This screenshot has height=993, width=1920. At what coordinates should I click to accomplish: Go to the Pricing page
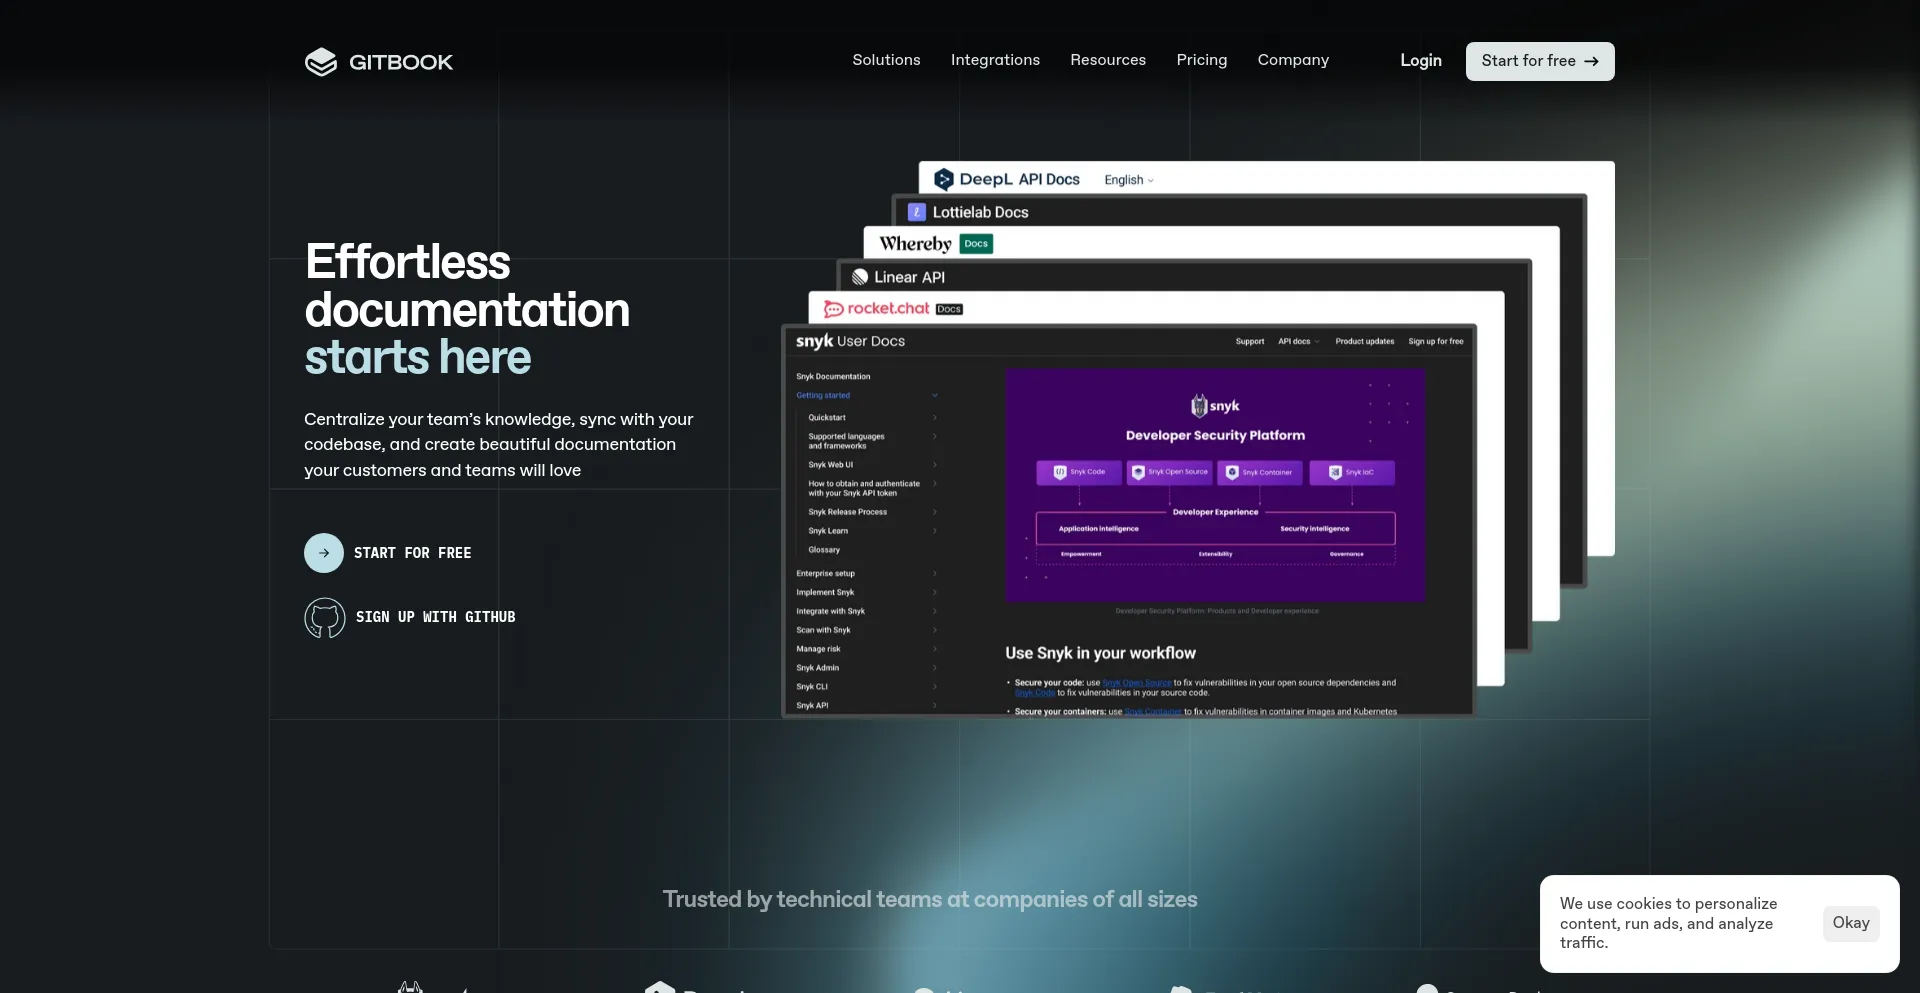pos(1202,60)
